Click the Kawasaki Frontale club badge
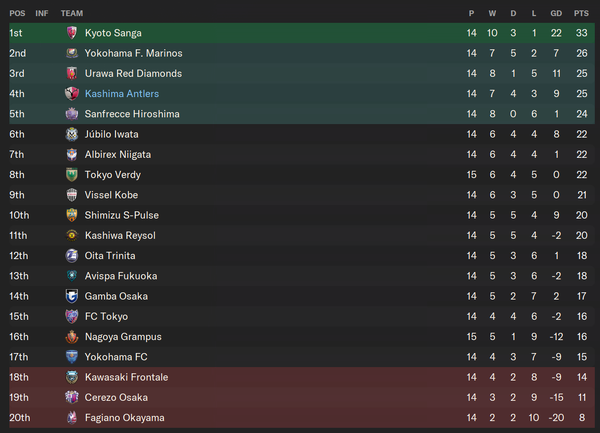The image size is (600, 433). coord(72,377)
